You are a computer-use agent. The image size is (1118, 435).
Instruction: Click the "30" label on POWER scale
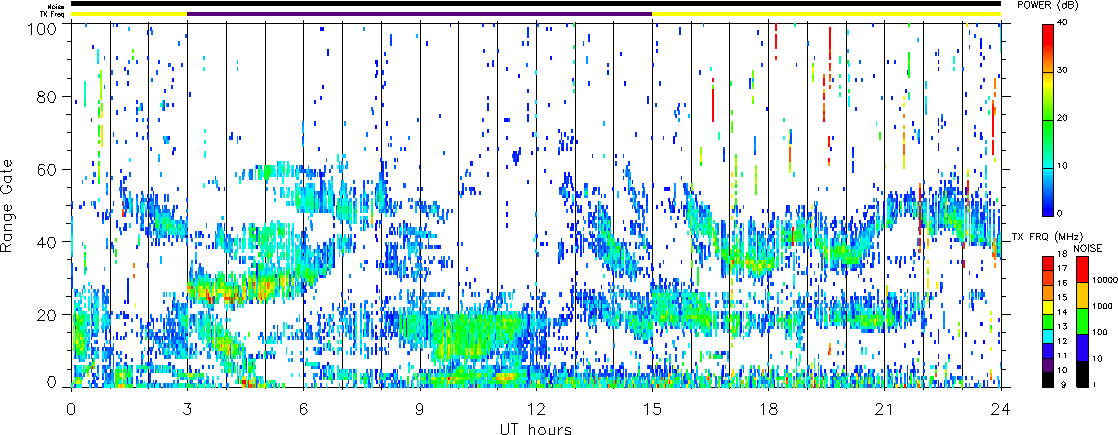click(1062, 71)
